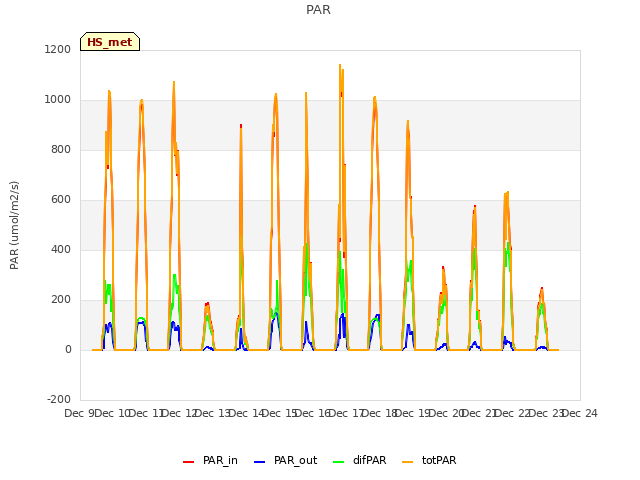Click the PAR (umol/m2/s) axis label
This screenshot has height=480, width=640.
click(14, 225)
